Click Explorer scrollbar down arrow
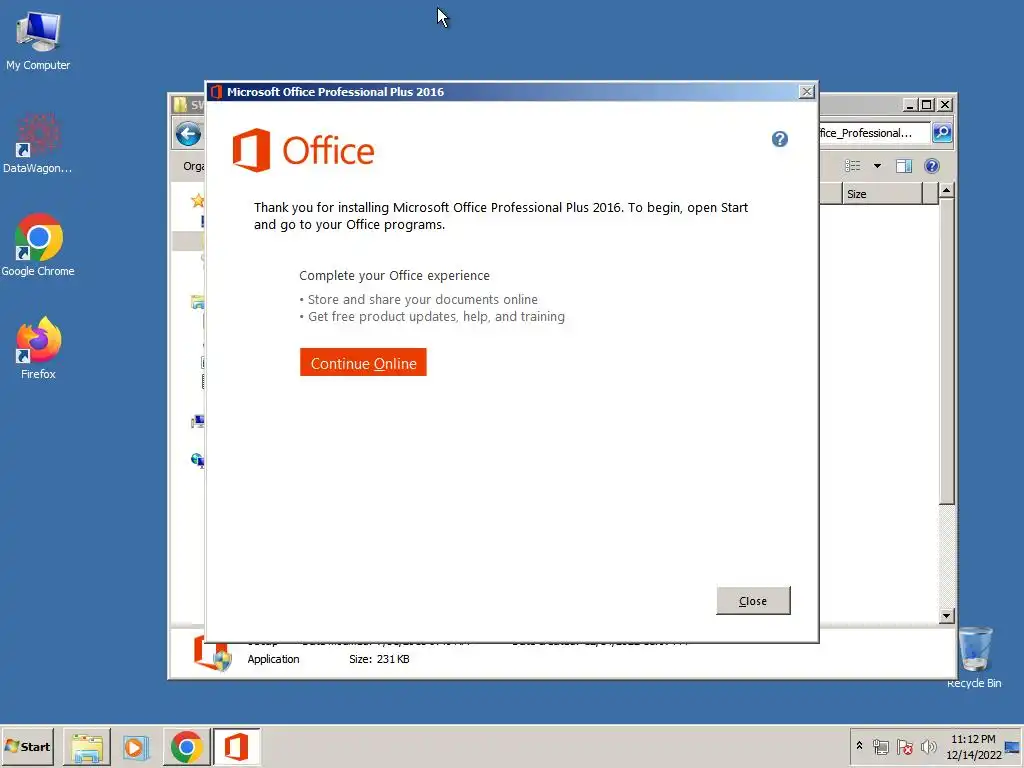Screen dimensions: 1024x768 [x=946, y=615]
